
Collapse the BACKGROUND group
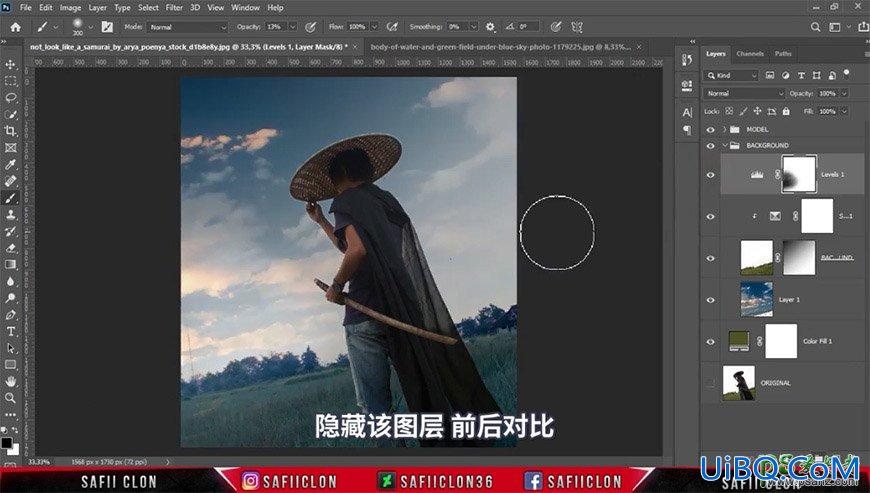pyautogui.click(x=725, y=145)
